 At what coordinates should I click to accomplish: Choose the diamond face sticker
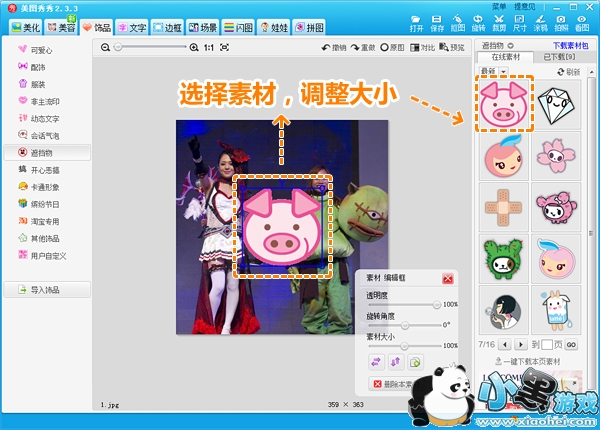(x=556, y=105)
